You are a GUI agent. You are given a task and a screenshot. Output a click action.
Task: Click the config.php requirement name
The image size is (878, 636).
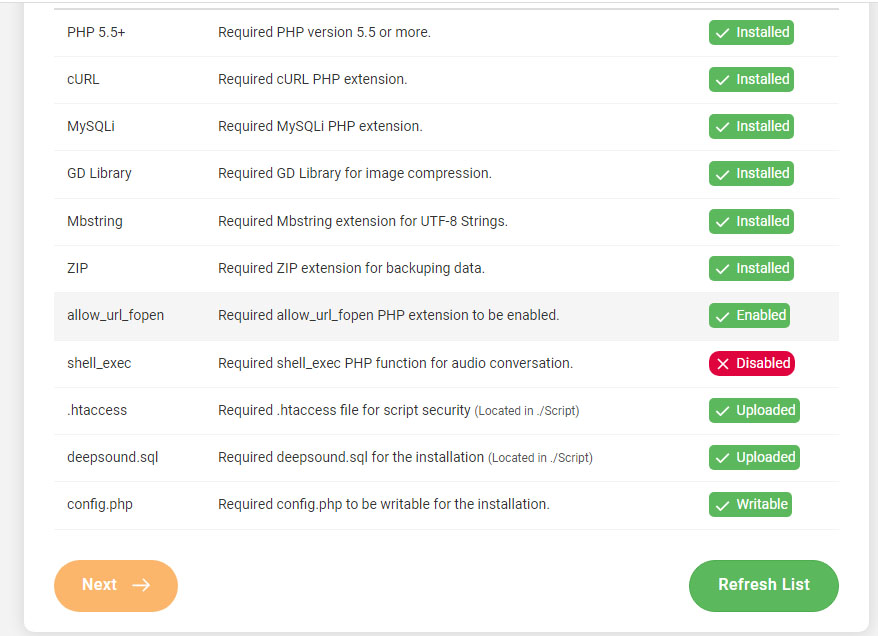100,504
